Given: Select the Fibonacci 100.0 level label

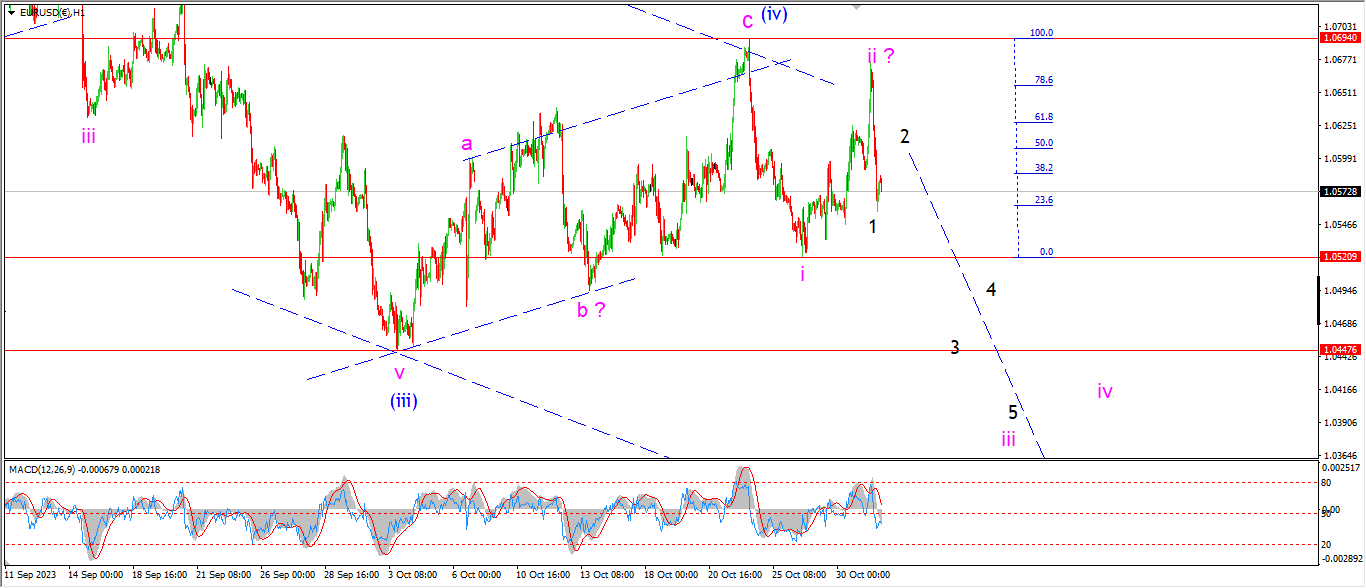Looking at the screenshot, I should [x=1041, y=33].
